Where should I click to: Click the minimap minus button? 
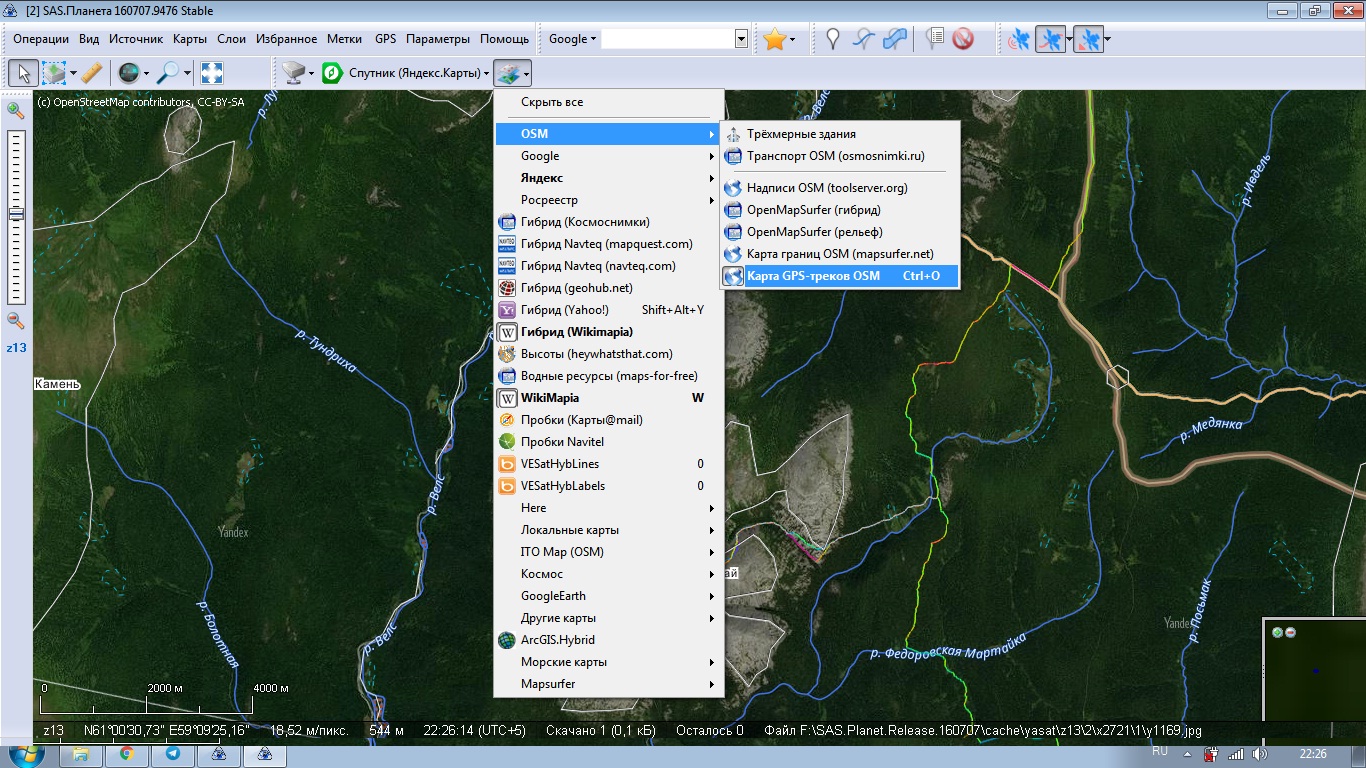tap(1290, 632)
